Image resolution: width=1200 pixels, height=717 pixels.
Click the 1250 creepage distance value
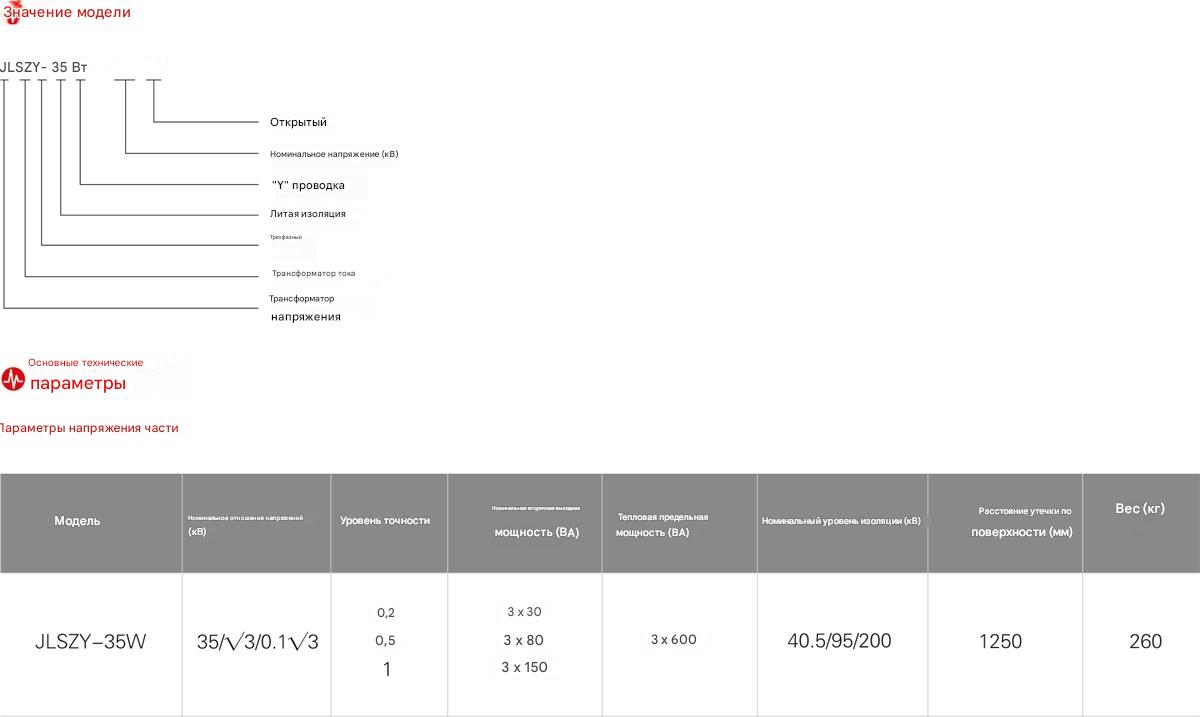coord(1000,642)
